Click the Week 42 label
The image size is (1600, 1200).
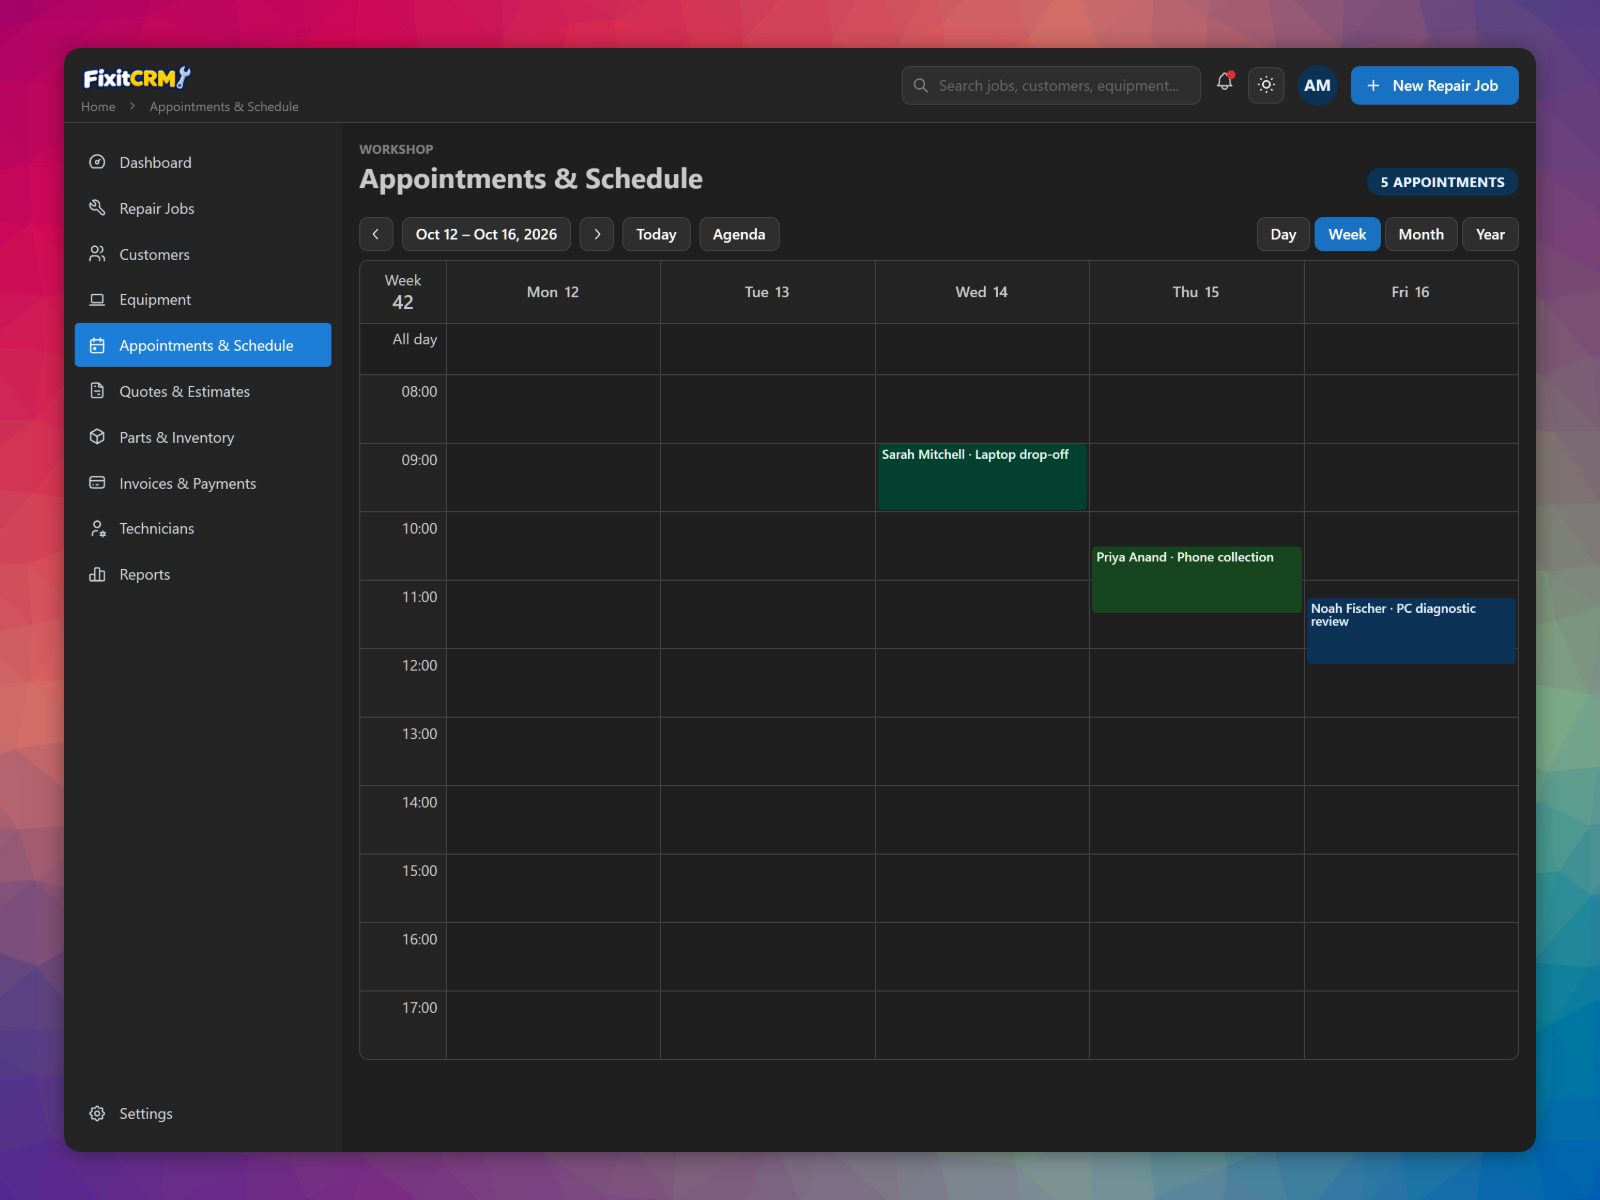point(403,292)
